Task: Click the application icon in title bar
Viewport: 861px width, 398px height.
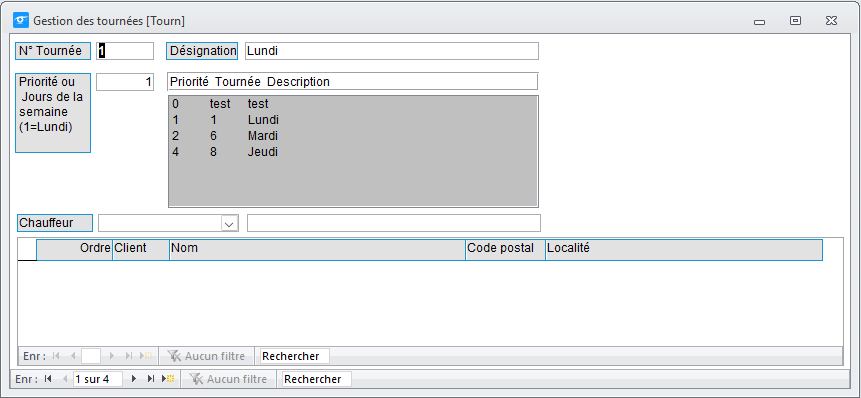Action: [x=21, y=21]
